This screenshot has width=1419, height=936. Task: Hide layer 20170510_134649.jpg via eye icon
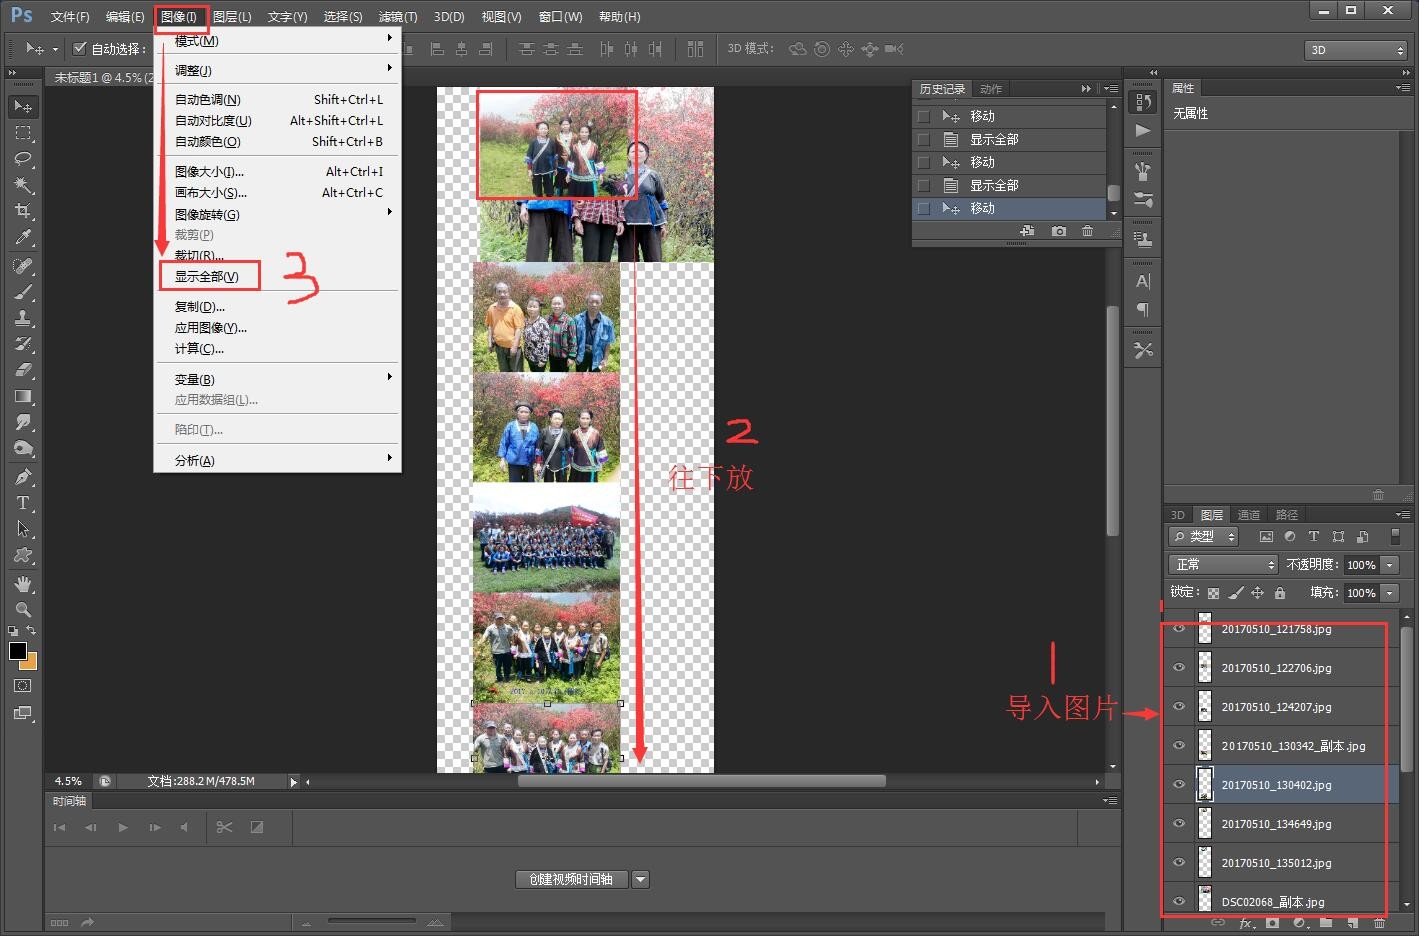(1179, 824)
